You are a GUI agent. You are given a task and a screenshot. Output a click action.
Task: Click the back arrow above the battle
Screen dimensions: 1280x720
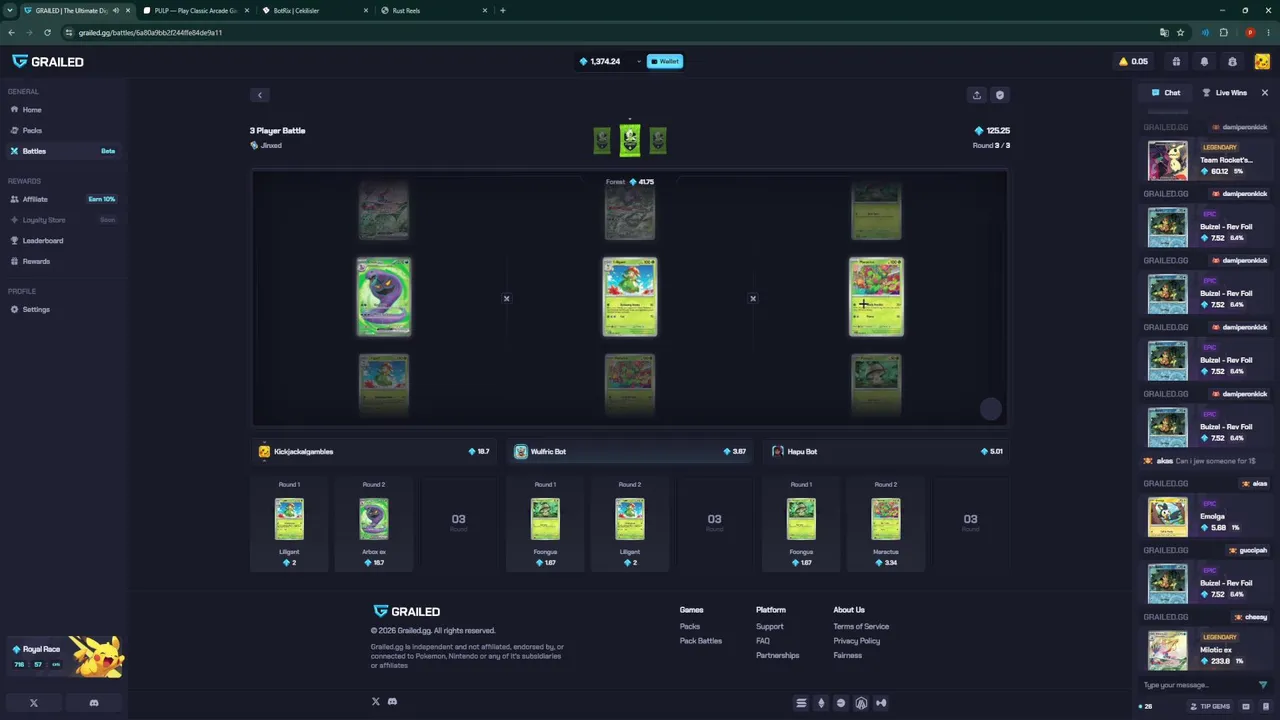point(260,96)
